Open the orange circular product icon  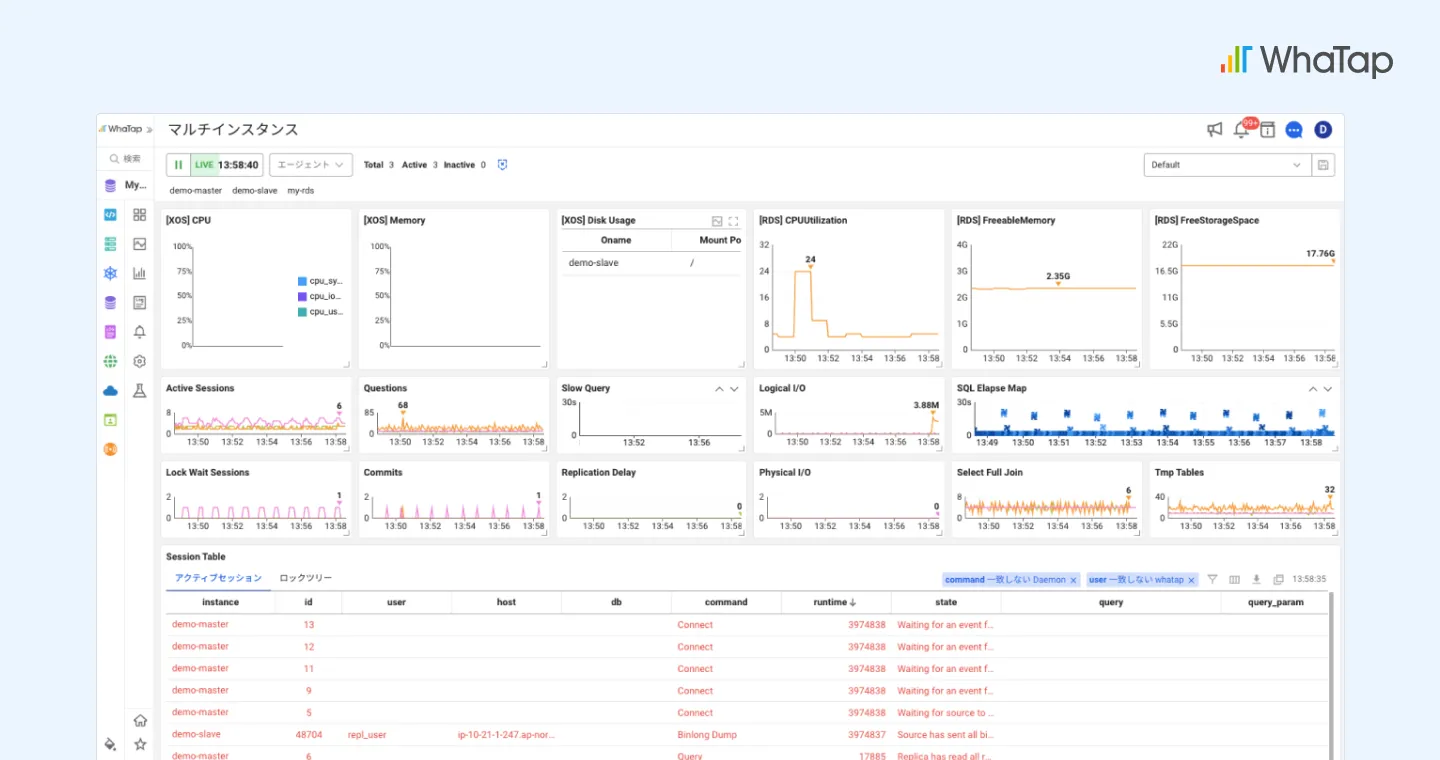[110, 449]
